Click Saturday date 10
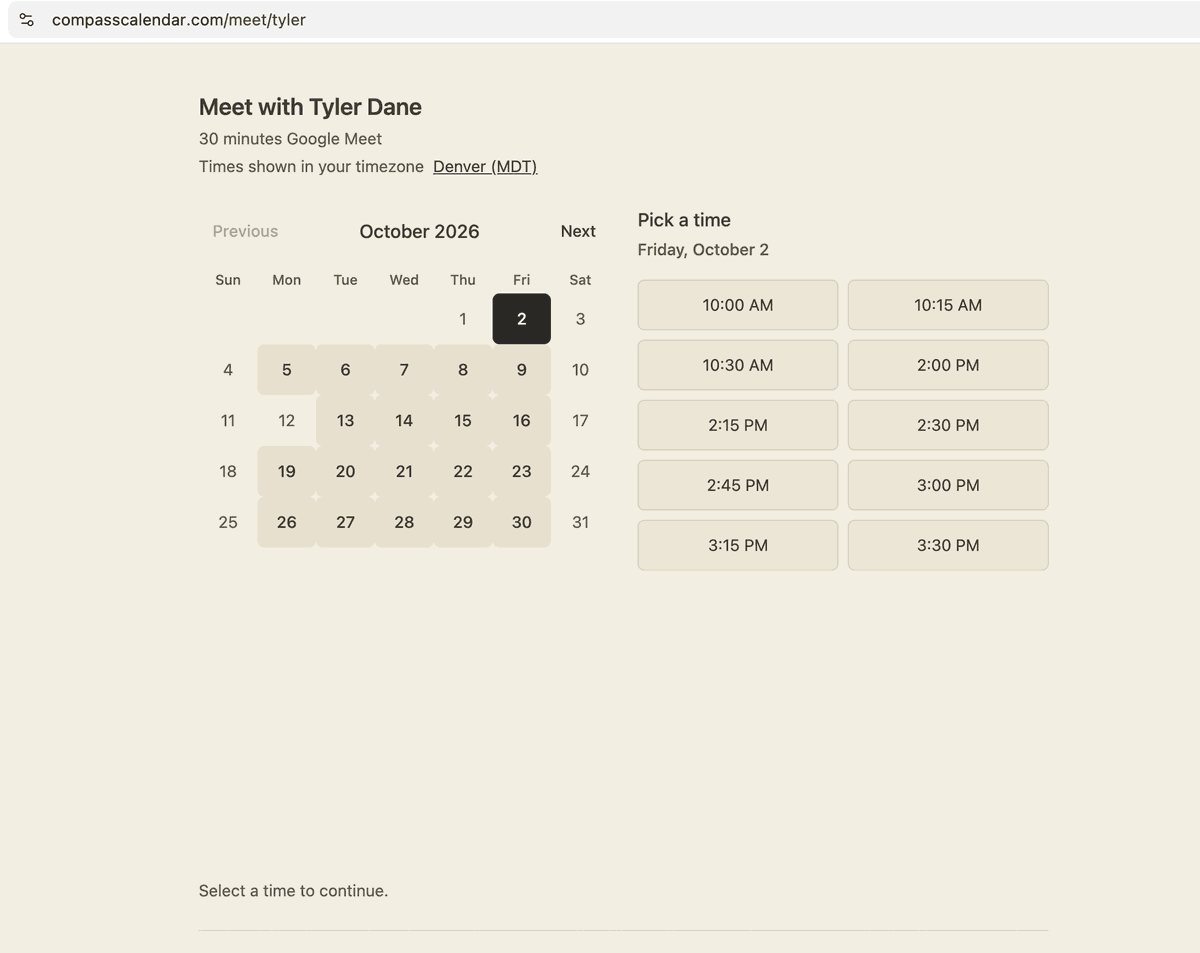The image size is (1200, 953). pos(580,370)
